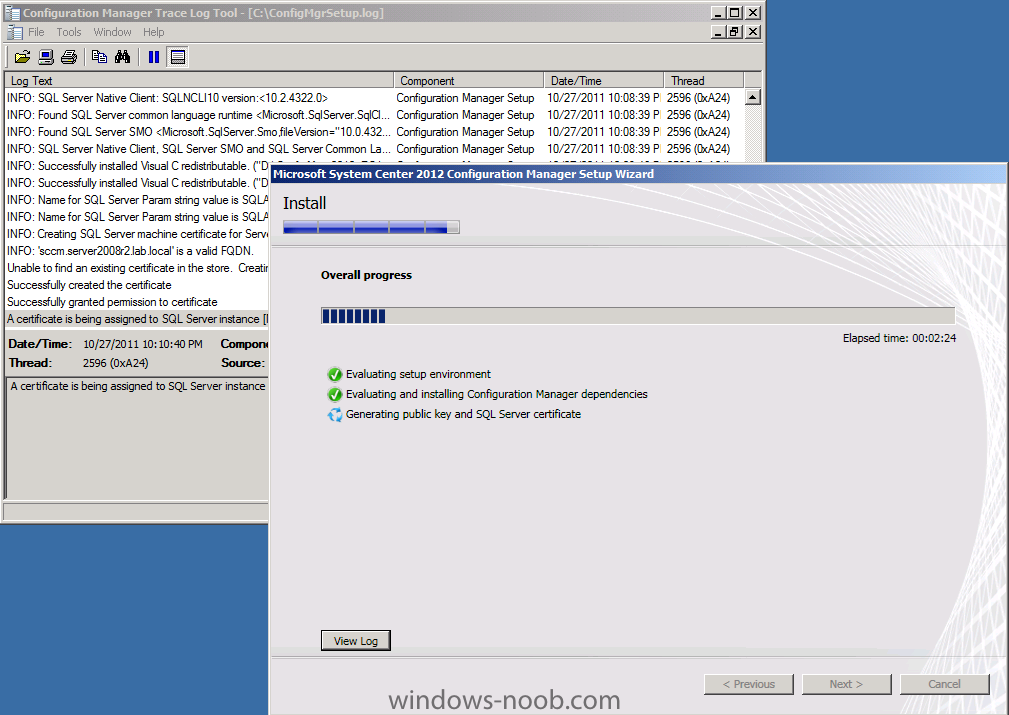Click Thread cell of the common language runtime row
Viewport: 1009px width, 715px height.
tap(699, 115)
